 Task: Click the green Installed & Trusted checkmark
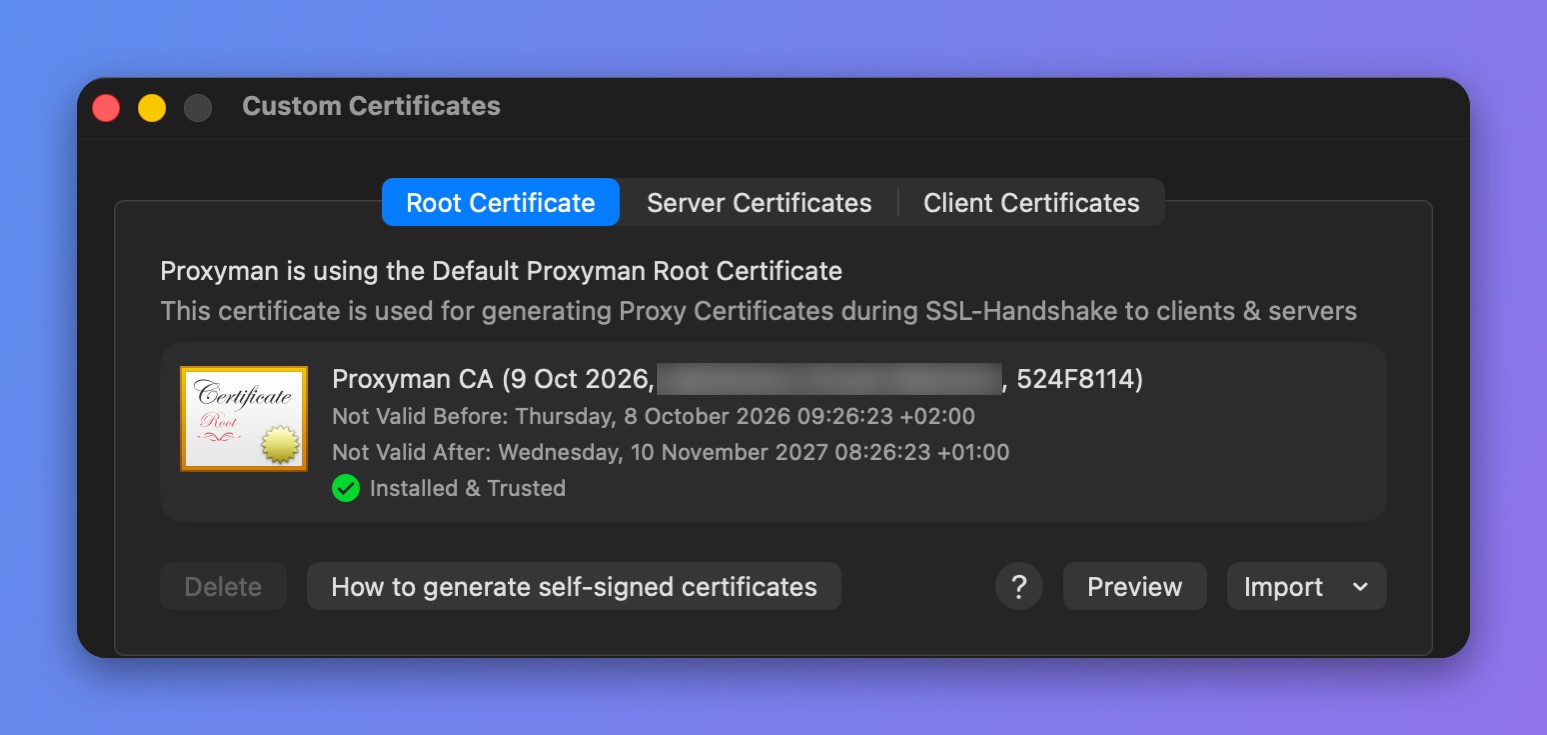(x=346, y=488)
